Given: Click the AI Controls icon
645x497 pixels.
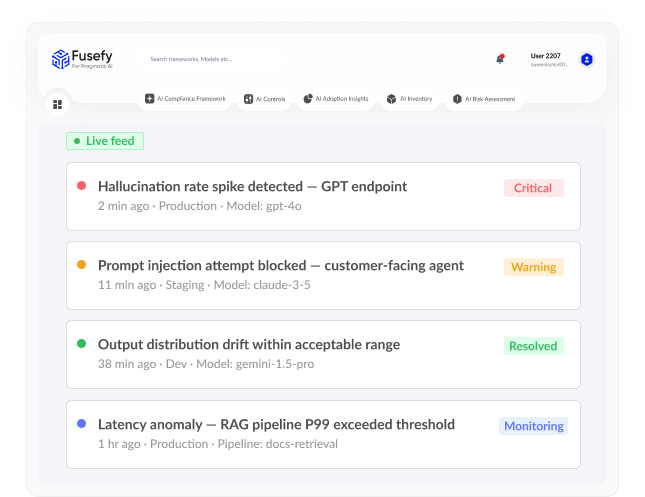Looking at the screenshot, I should click(x=248, y=99).
